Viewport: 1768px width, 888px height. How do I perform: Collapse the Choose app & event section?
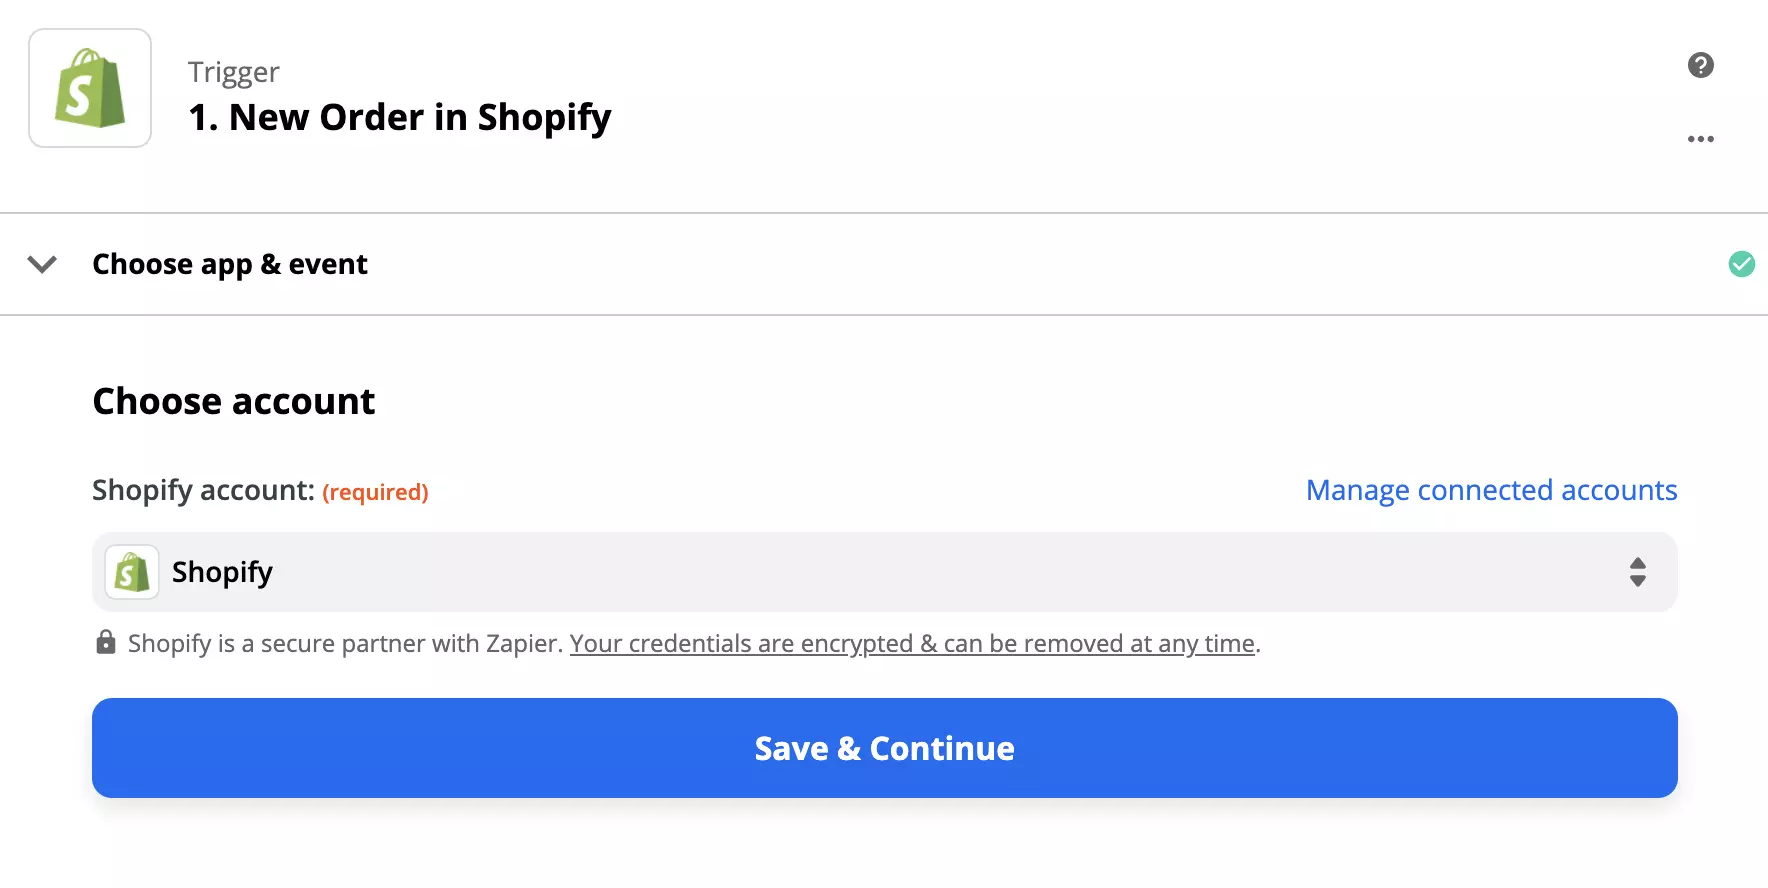click(x=41, y=264)
